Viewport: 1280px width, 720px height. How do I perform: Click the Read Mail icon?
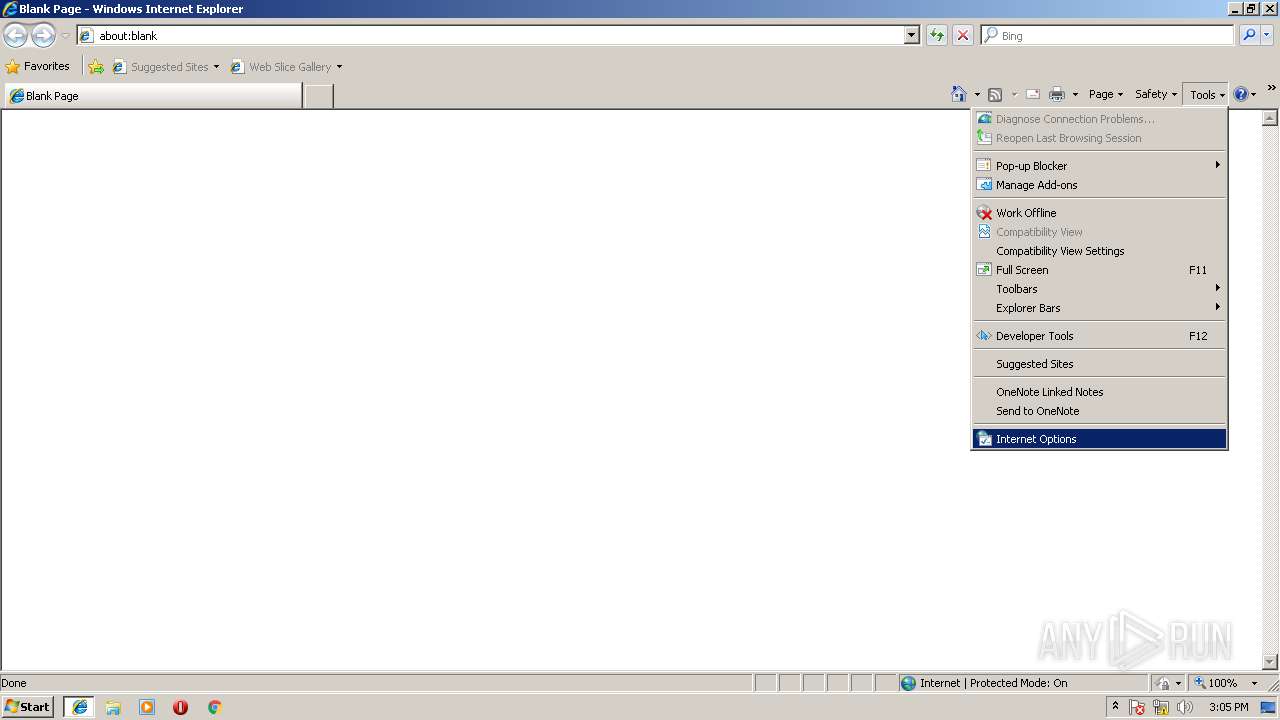pos(1033,94)
